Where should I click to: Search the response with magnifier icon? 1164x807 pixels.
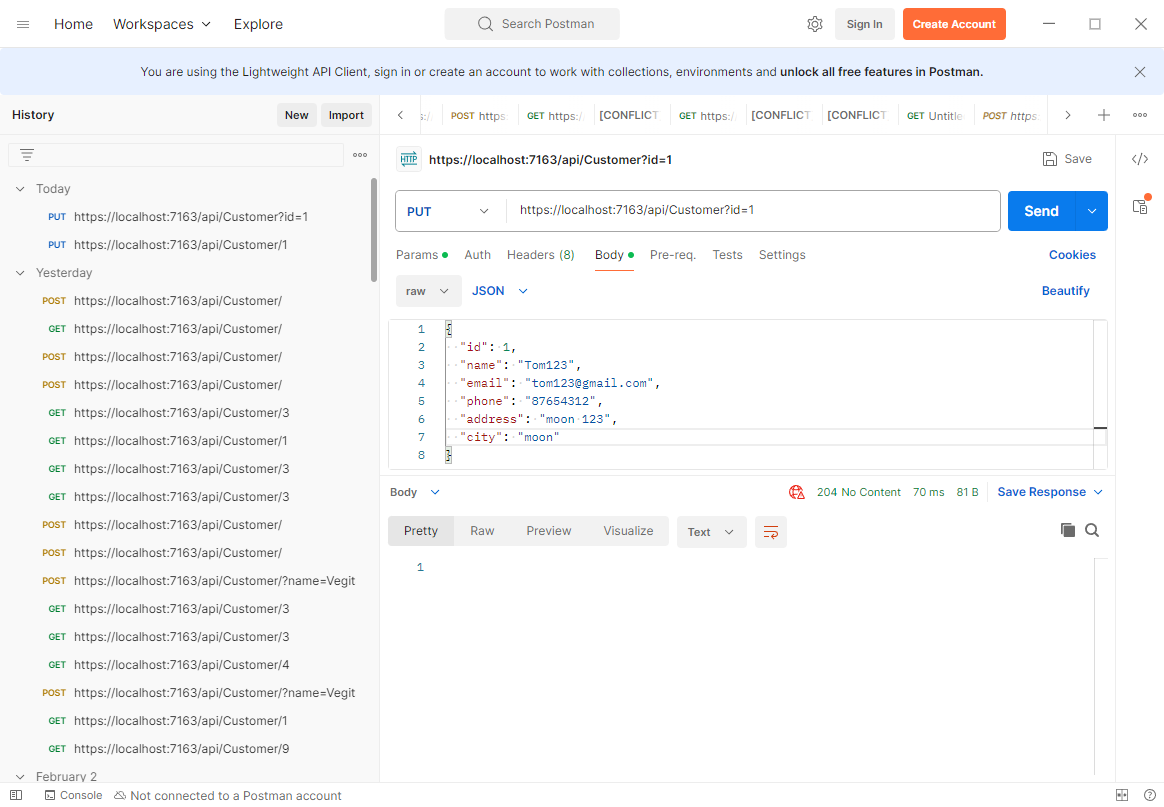coord(1092,530)
